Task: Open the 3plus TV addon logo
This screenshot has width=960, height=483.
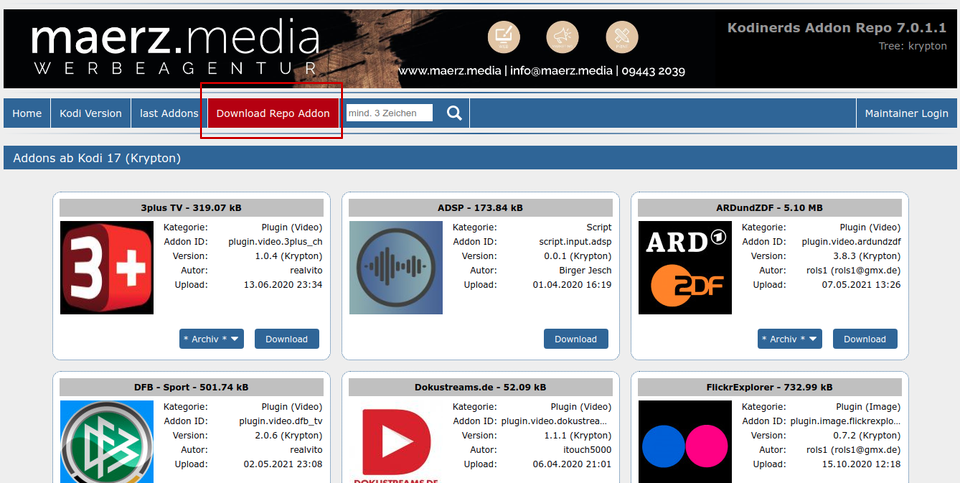Action: coord(107,268)
